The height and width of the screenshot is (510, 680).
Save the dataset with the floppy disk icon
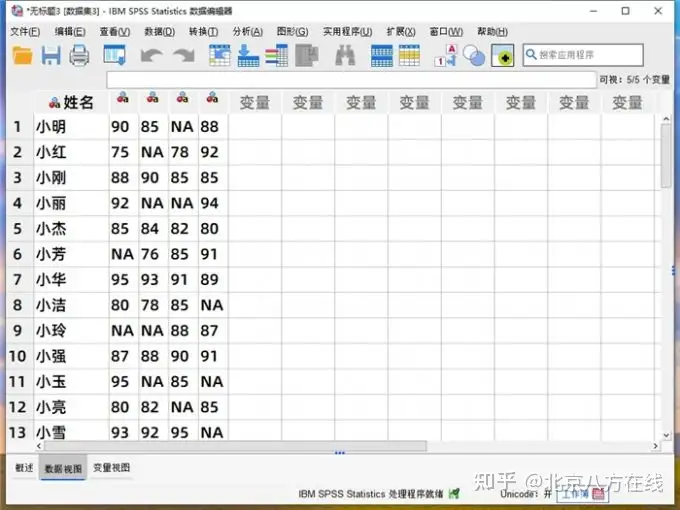pyautogui.click(x=51, y=56)
